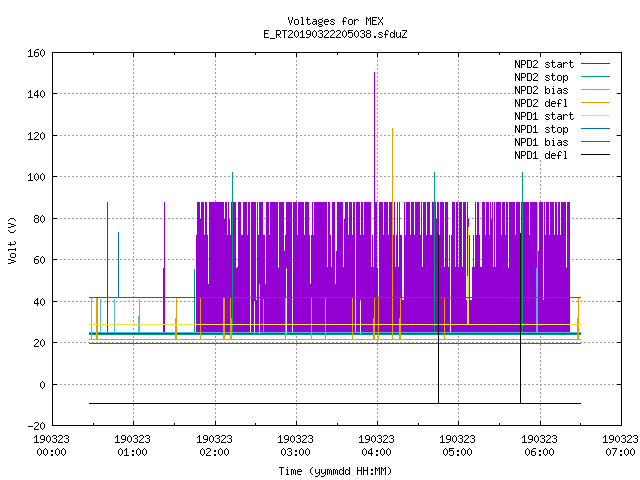Viewport: 640px width, 480px height.
Task: Click the NPD2 defl orange legend line
Action: point(595,103)
